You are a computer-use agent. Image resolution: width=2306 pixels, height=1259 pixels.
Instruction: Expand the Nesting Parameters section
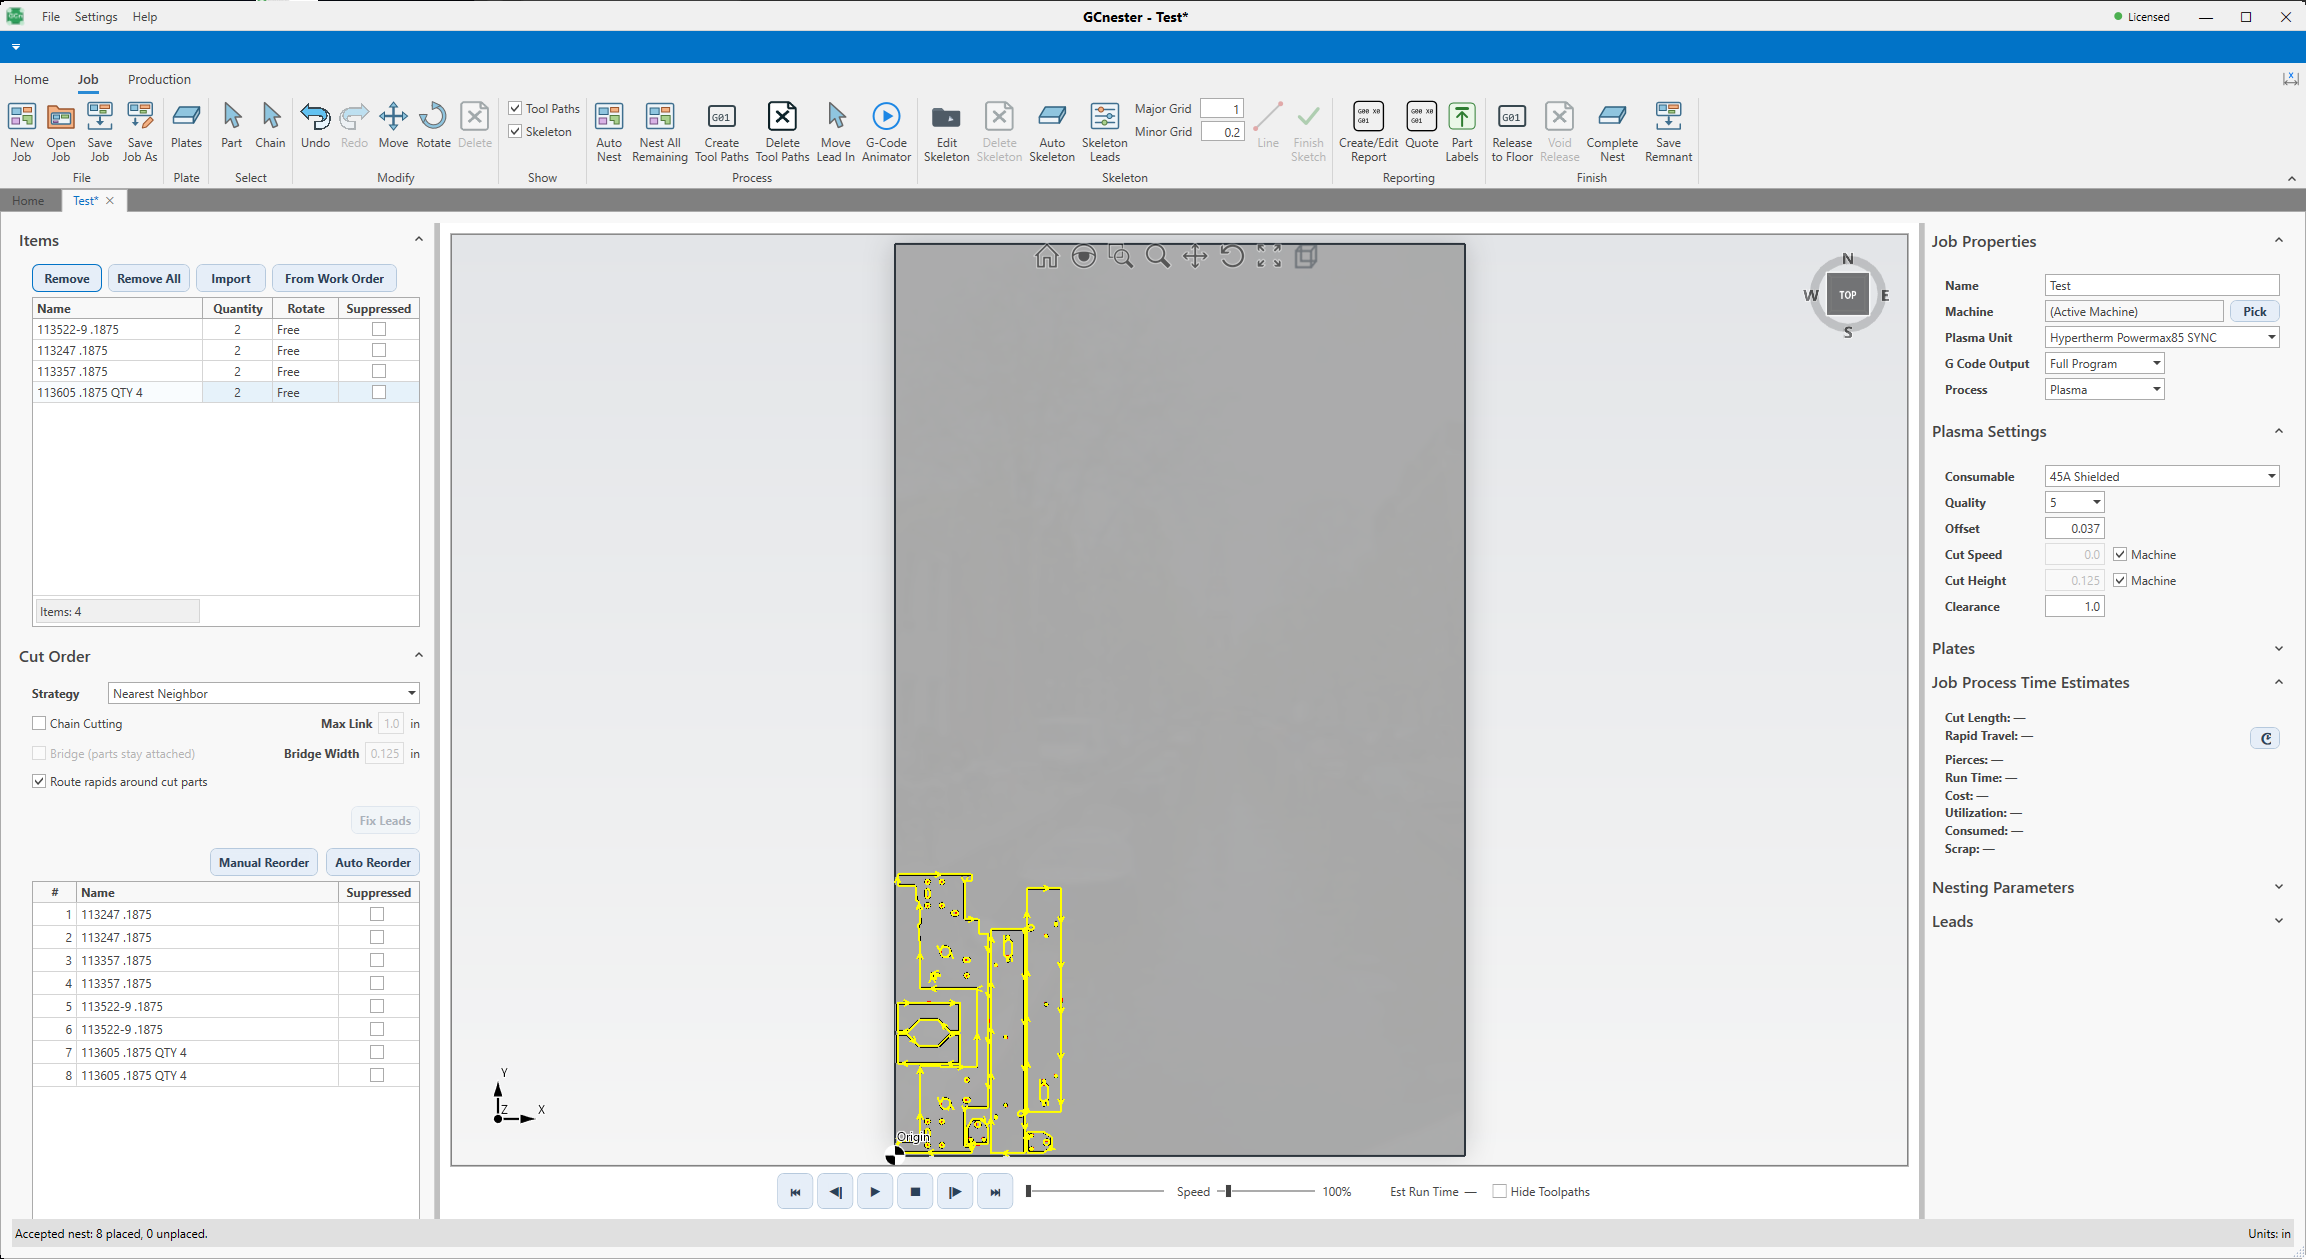(2278, 887)
